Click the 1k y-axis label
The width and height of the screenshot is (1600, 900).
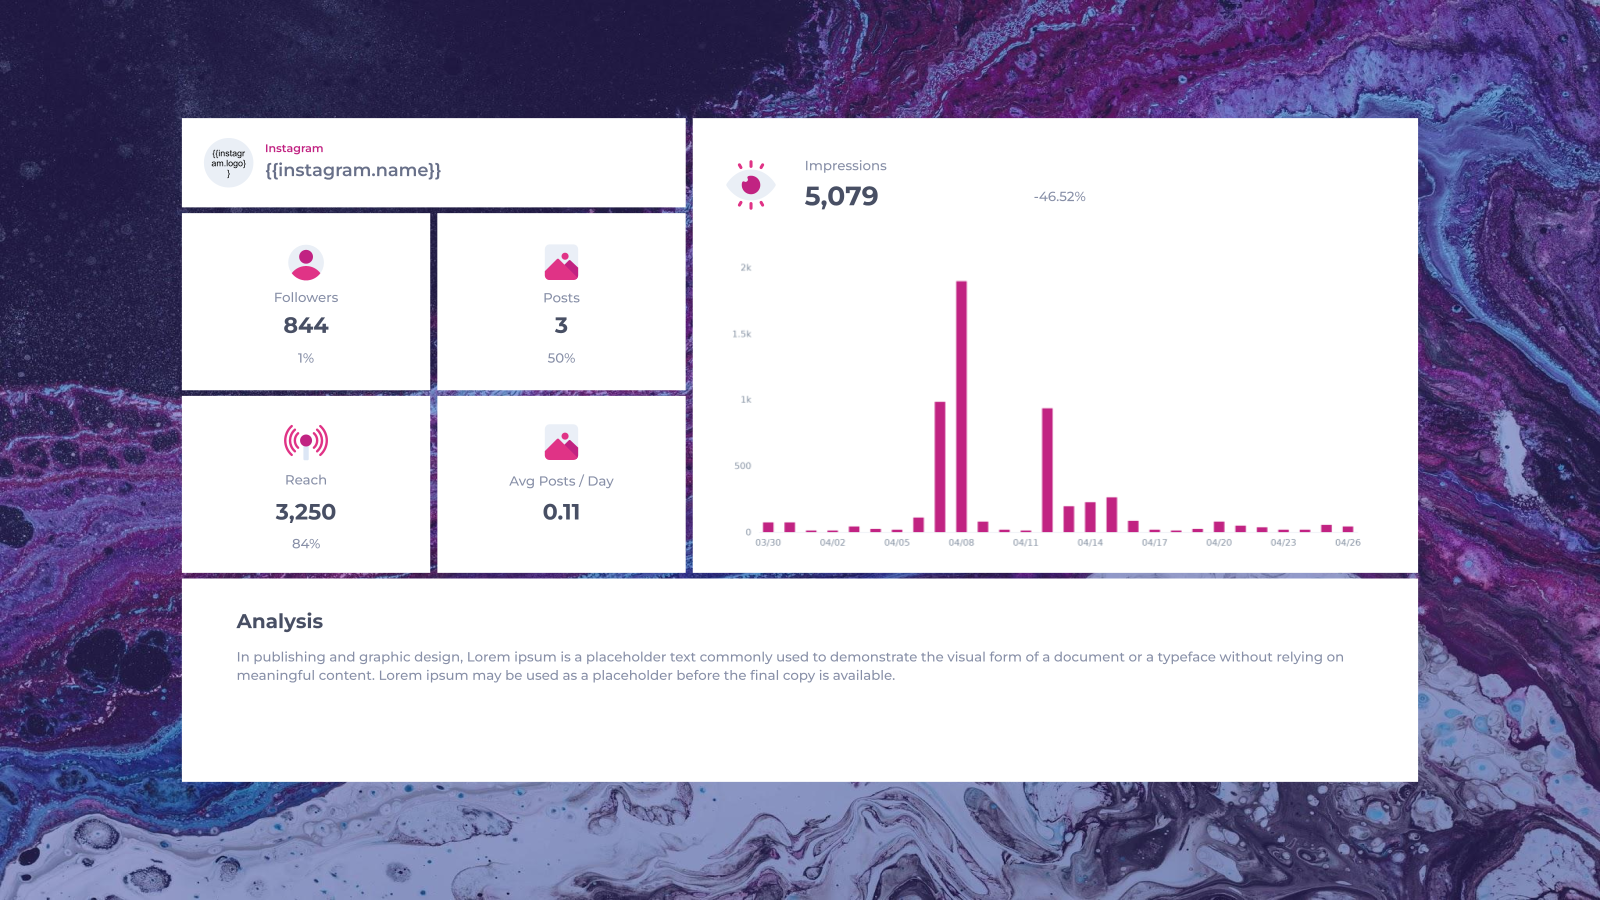pos(746,400)
